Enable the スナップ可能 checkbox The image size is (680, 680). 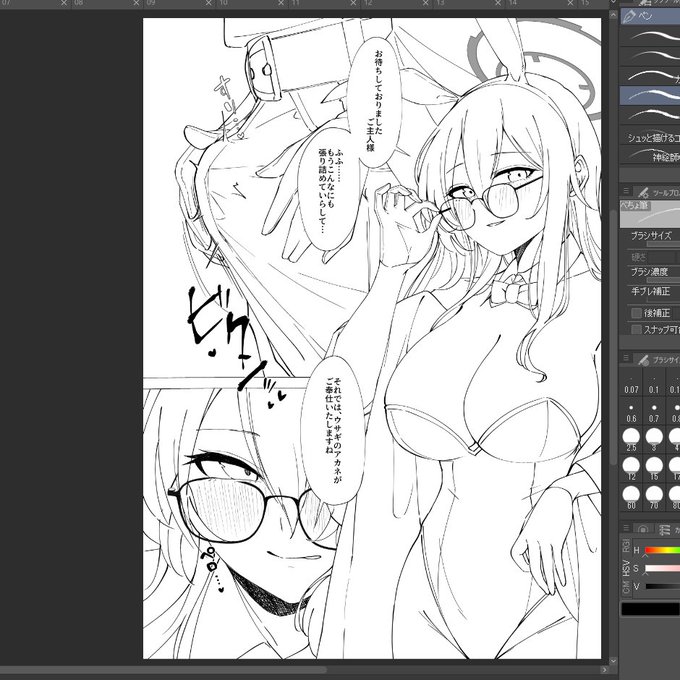(x=636, y=330)
